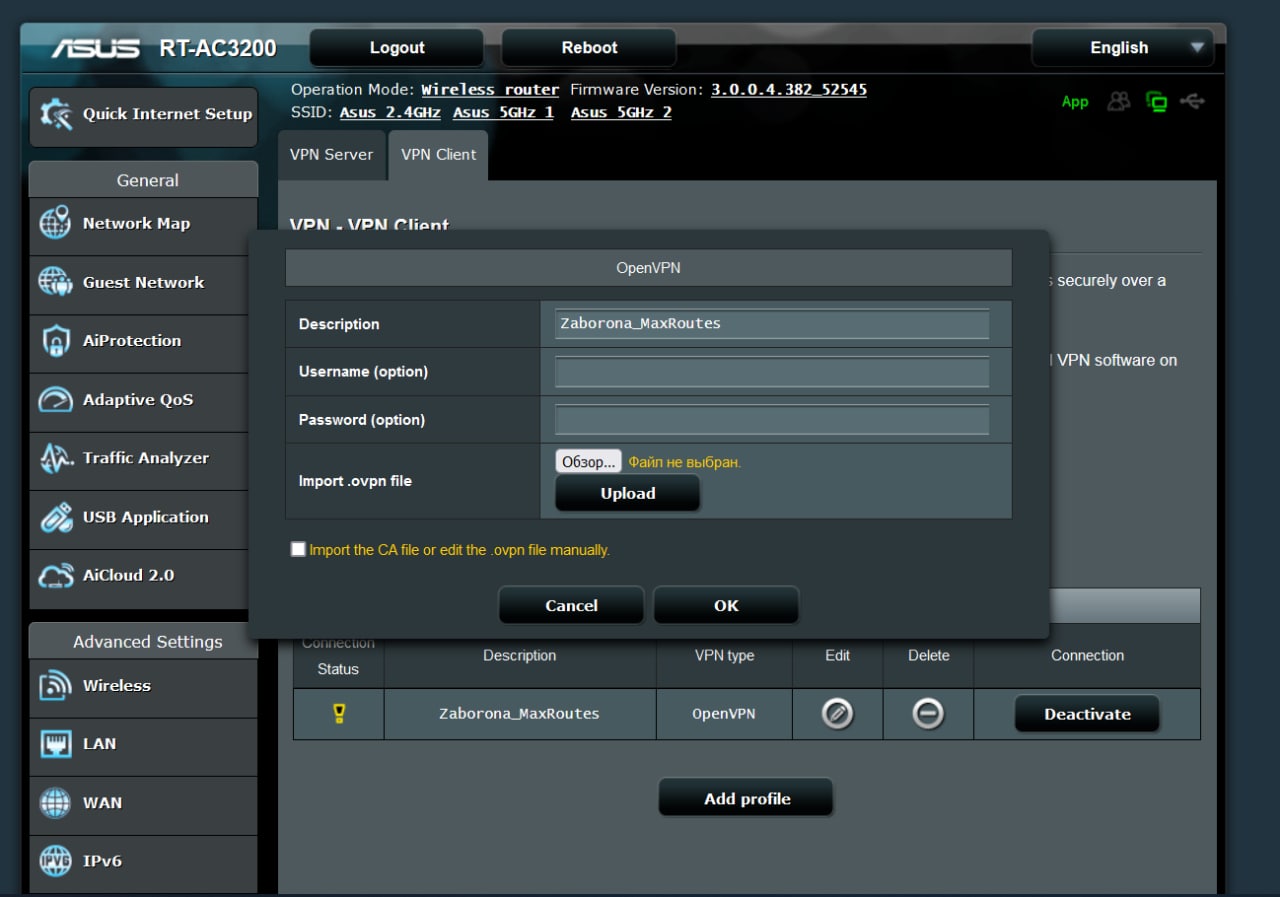Open the USB Application menu entry
This screenshot has height=897, width=1280.
click(143, 517)
